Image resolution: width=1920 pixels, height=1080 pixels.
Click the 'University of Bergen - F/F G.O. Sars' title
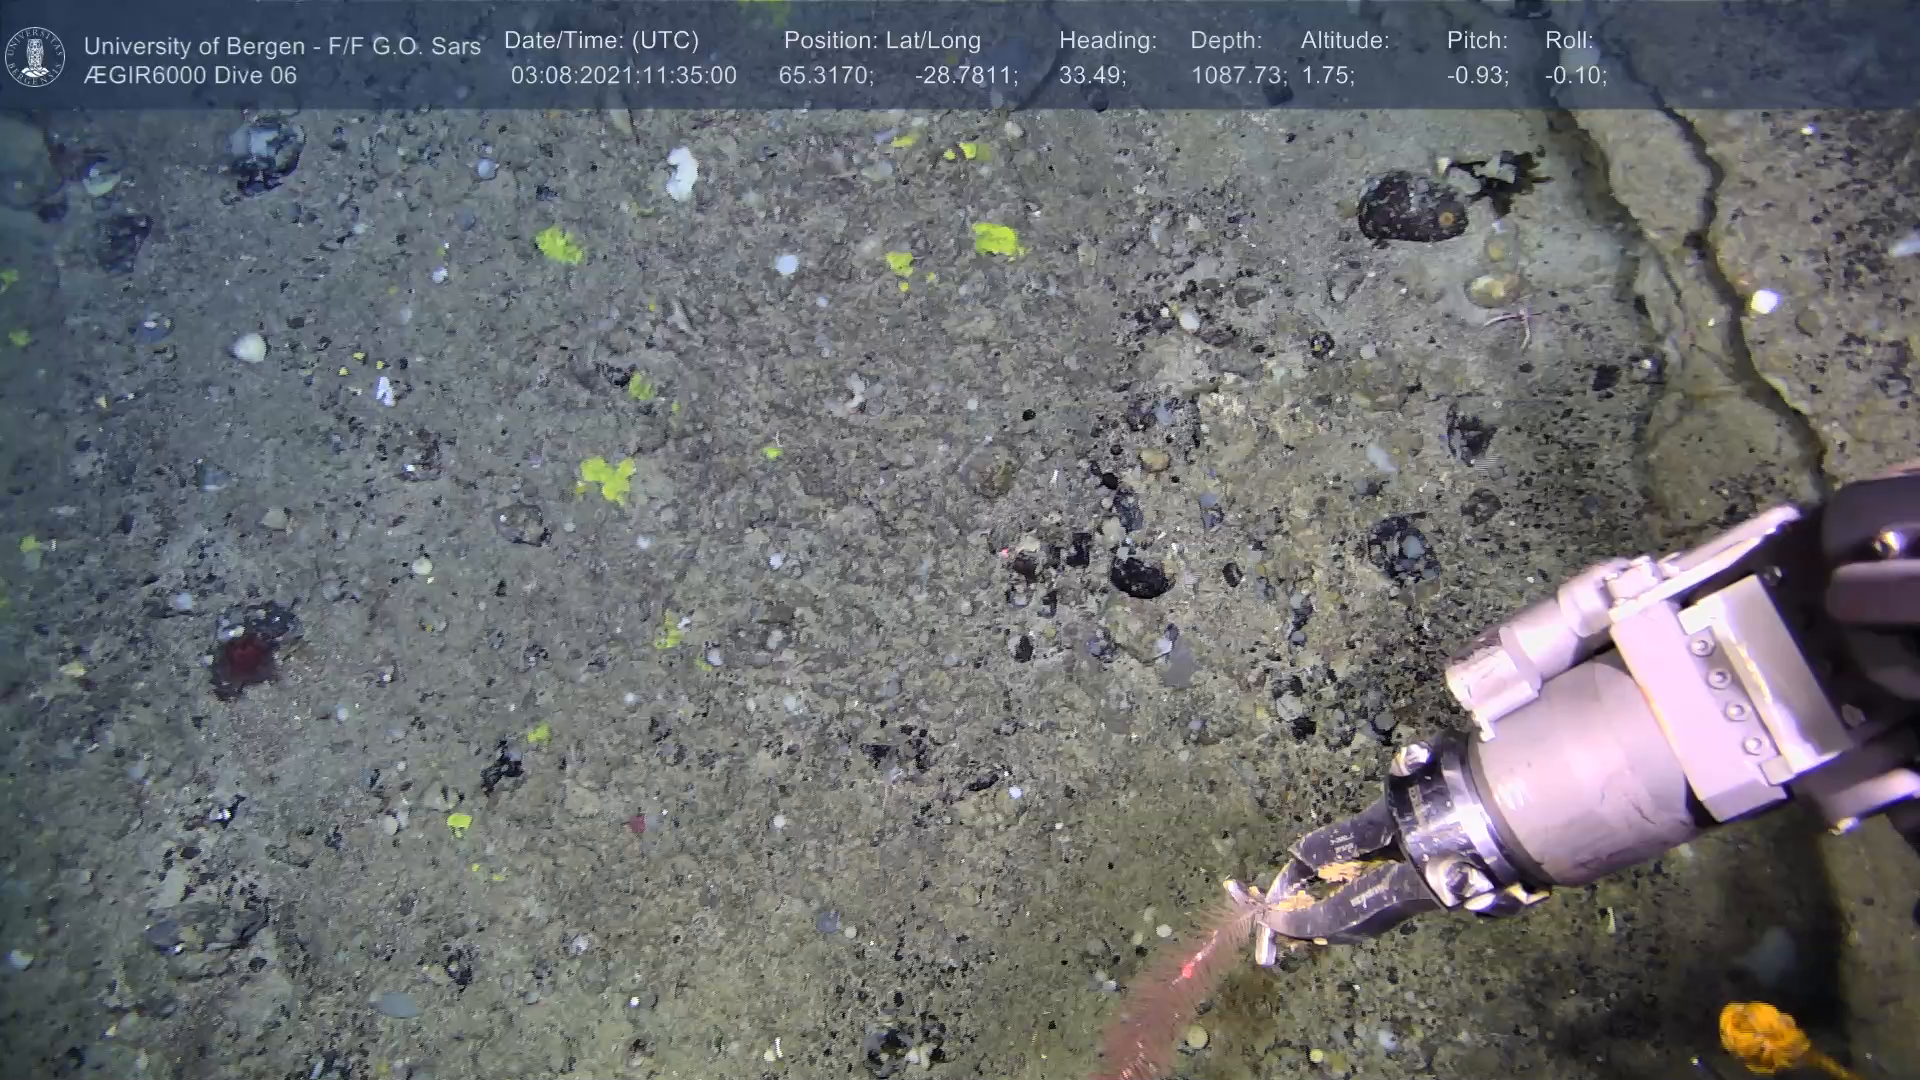tap(282, 46)
